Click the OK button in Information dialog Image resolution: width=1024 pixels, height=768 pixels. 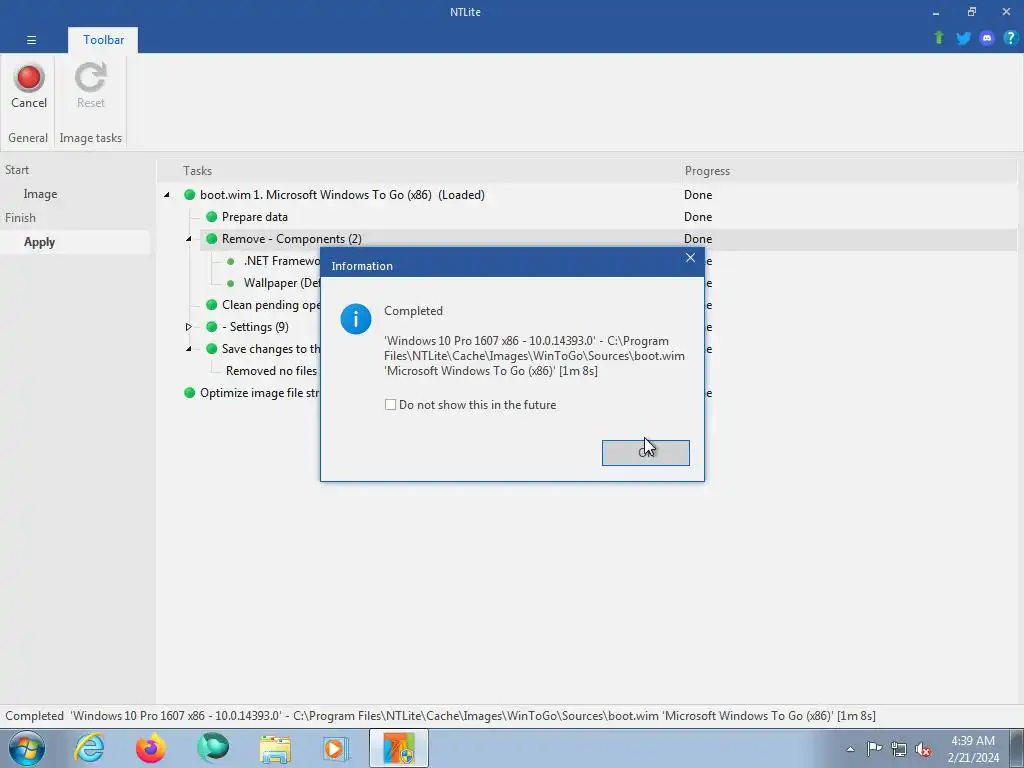[645, 453]
